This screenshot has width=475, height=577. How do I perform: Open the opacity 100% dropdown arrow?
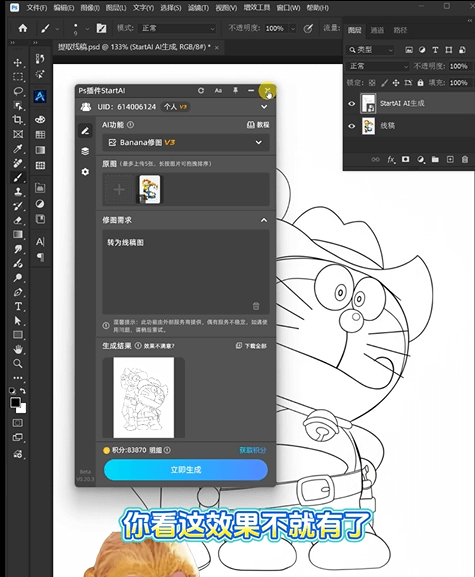pyautogui.click(x=293, y=28)
